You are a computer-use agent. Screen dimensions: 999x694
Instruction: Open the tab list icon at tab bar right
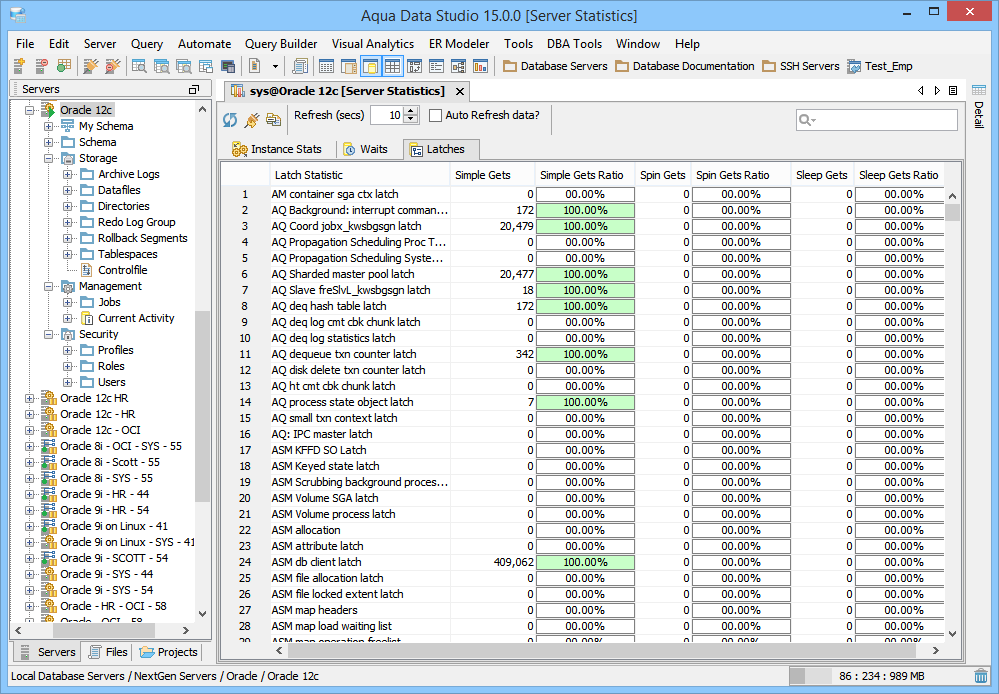point(954,91)
